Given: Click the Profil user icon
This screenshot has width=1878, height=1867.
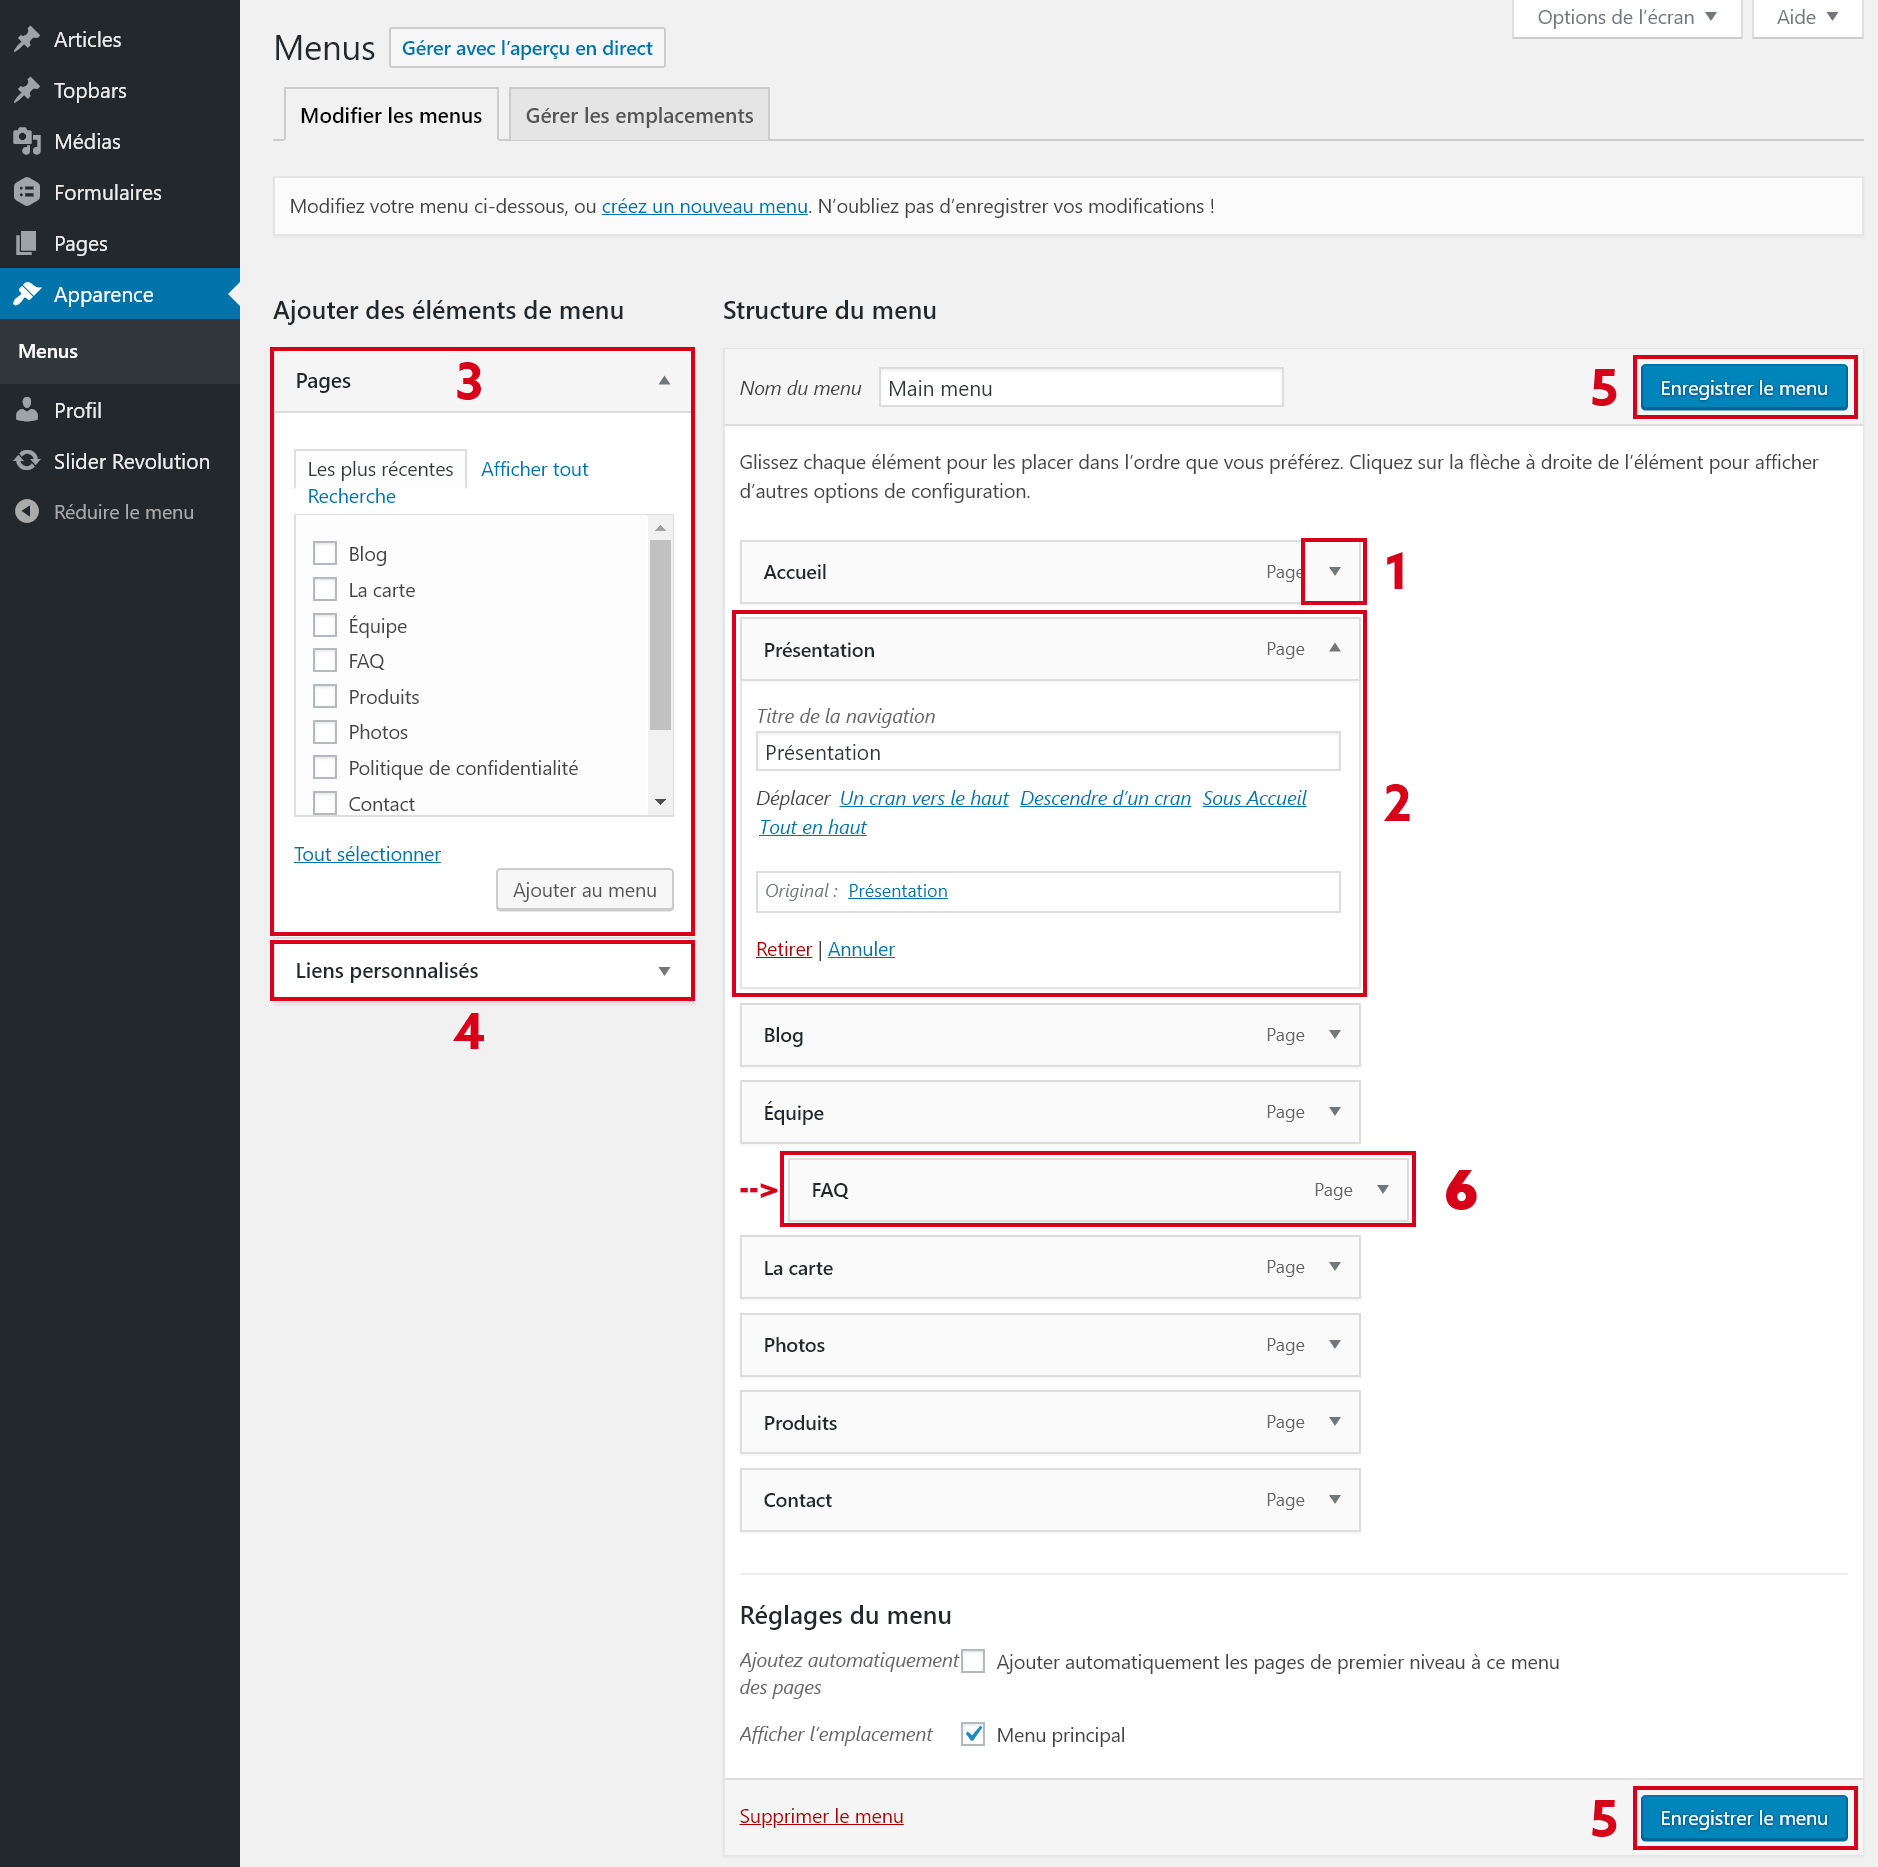Looking at the screenshot, I should [x=27, y=410].
